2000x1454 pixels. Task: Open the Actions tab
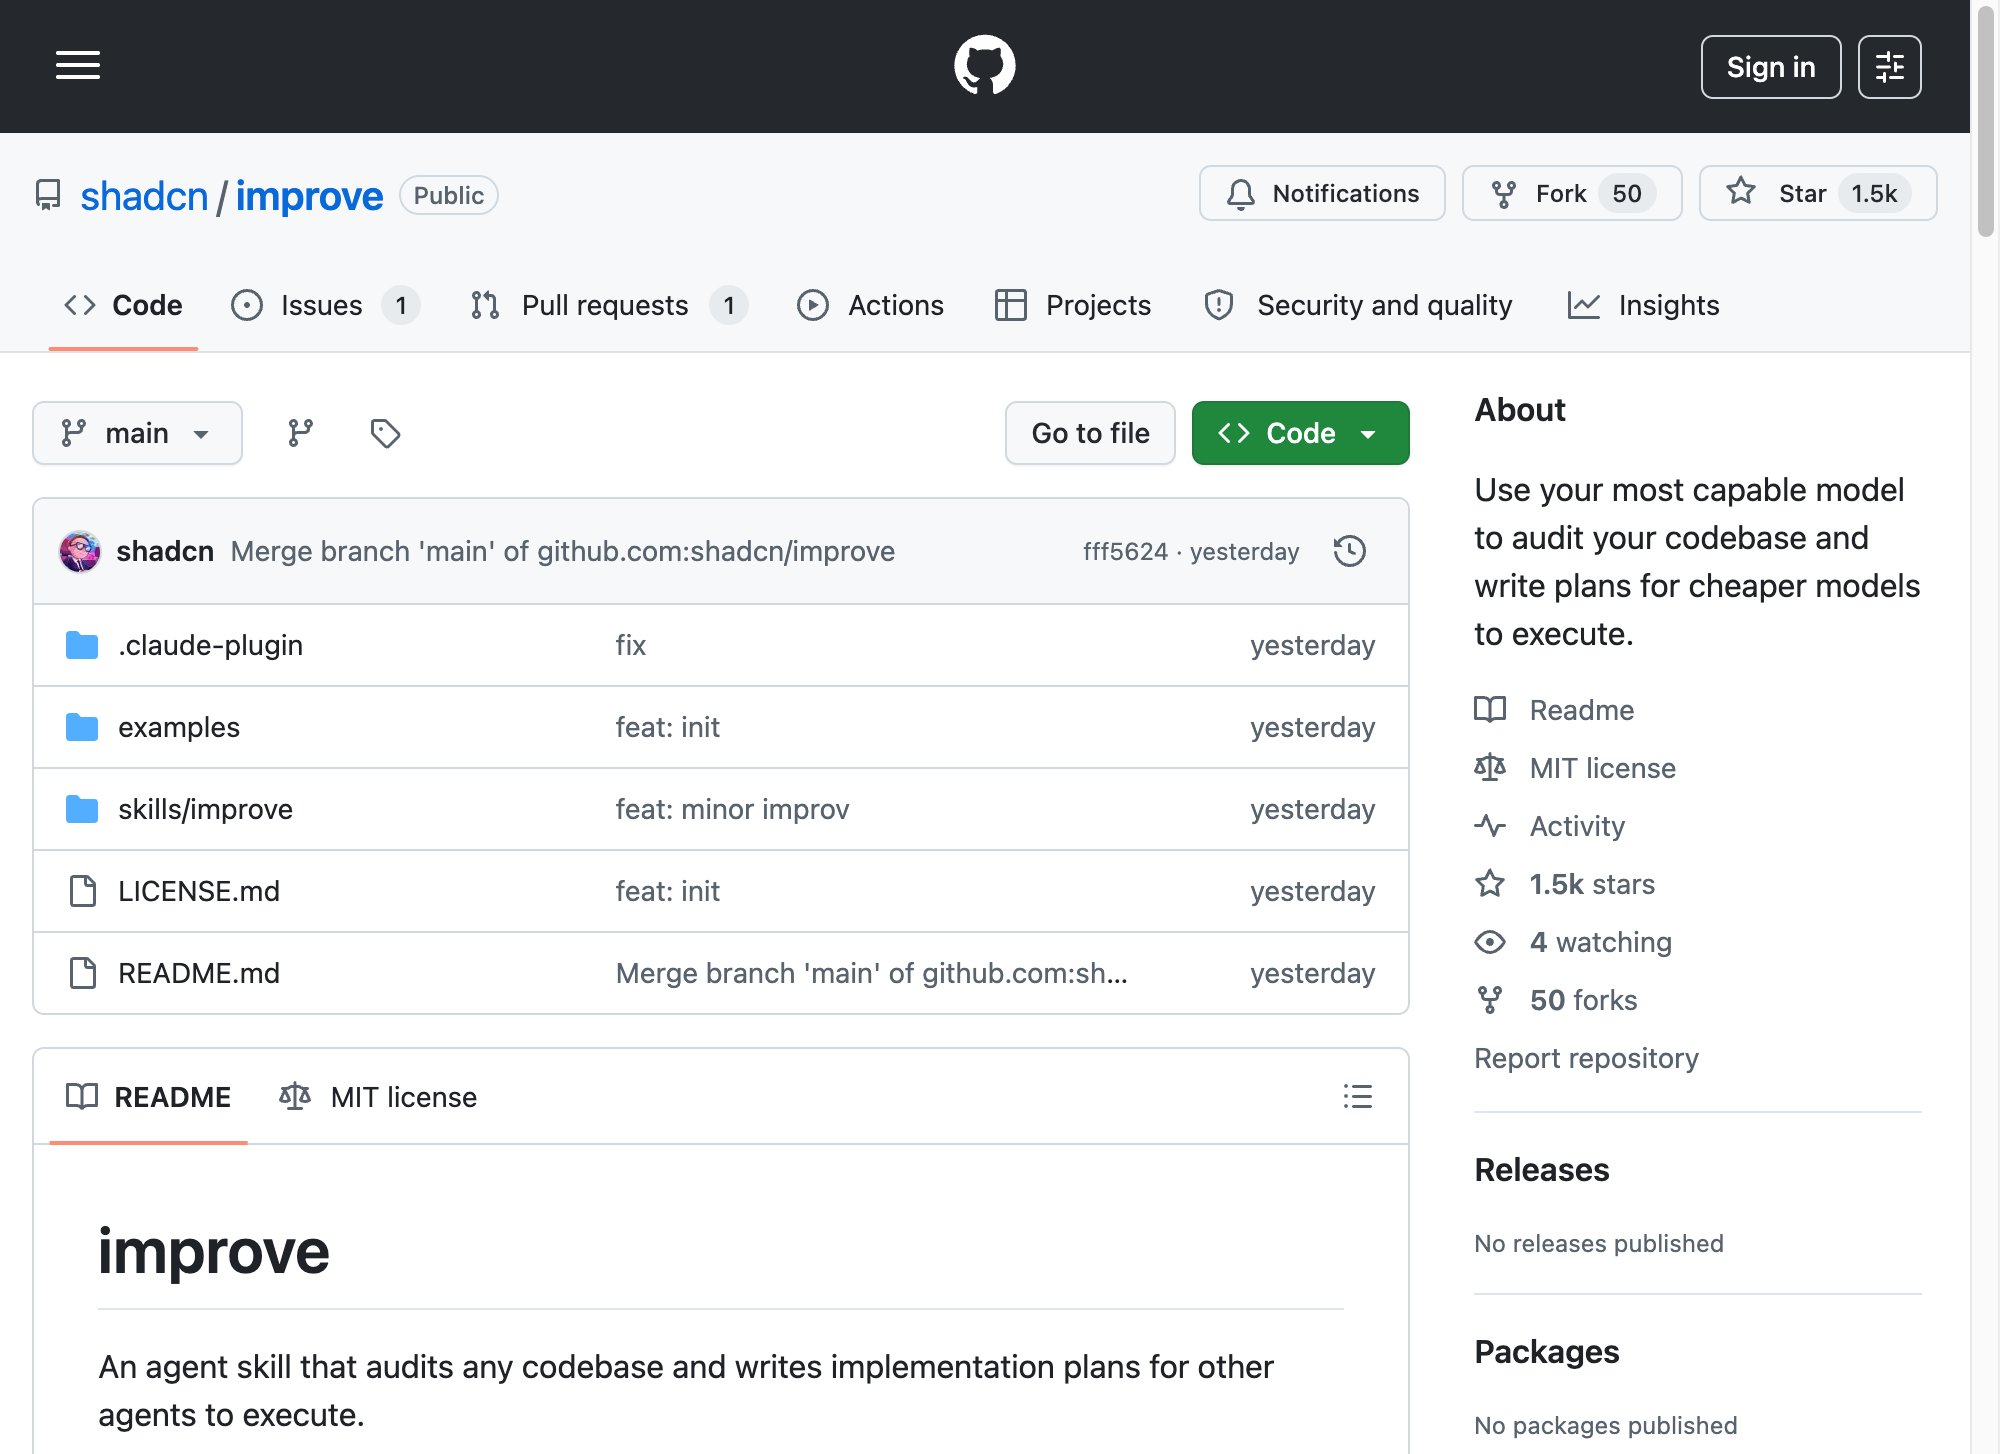pyautogui.click(x=870, y=305)
